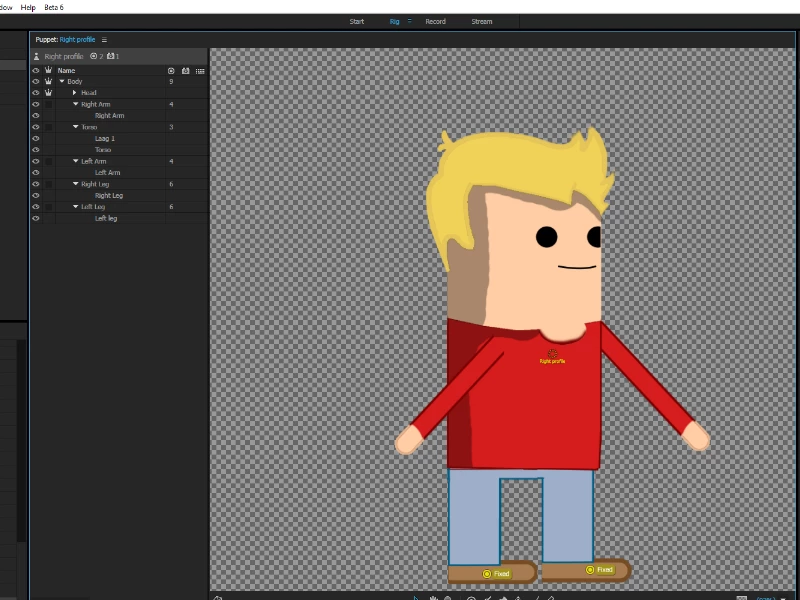The height and width of the screenshot is (600, 800).
Task: Select the Right profile puppet root row
Action: (119, 56)
